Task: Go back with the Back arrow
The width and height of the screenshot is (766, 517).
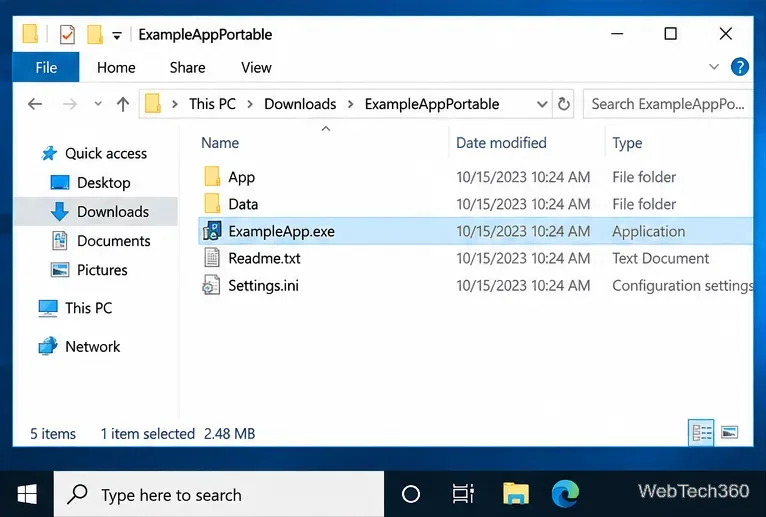Action: (x=35, y=104)
